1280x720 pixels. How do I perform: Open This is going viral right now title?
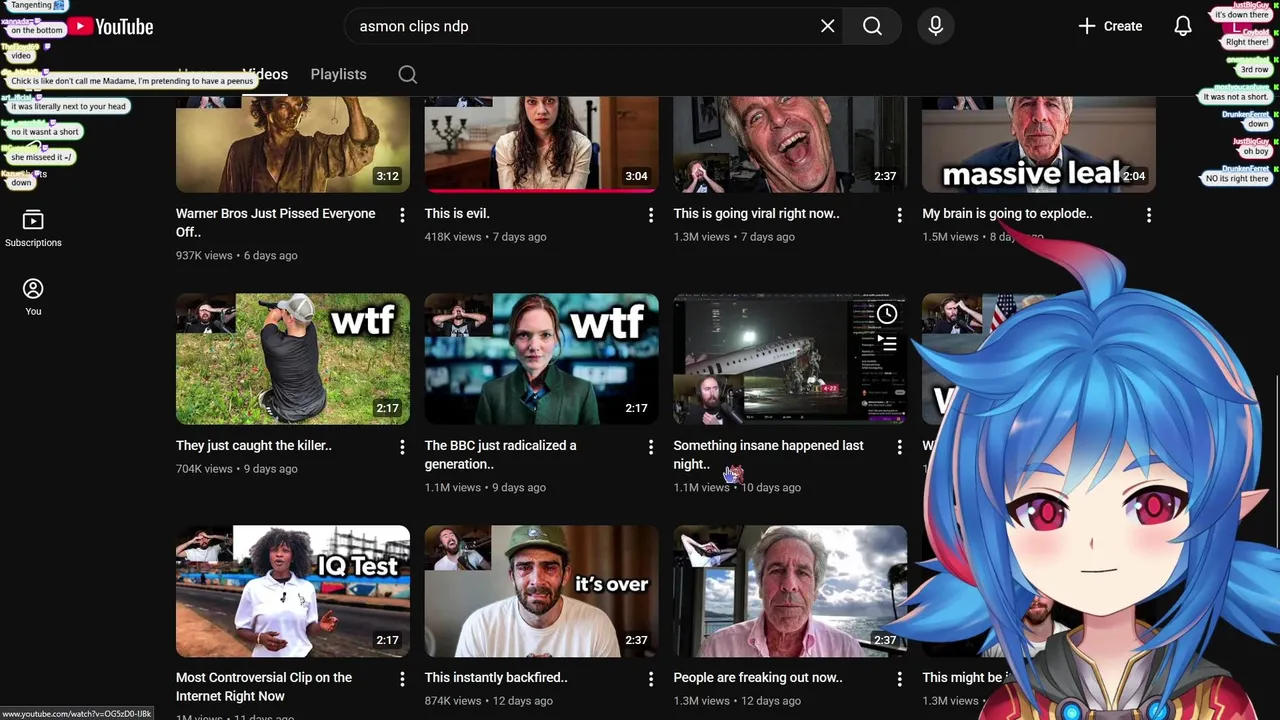click(x=756, y=213)
